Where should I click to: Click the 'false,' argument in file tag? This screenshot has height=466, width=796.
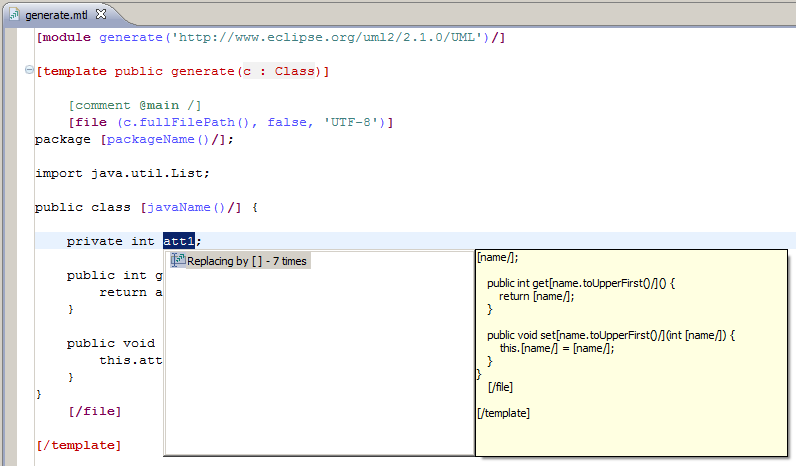(x=290, y=122)
